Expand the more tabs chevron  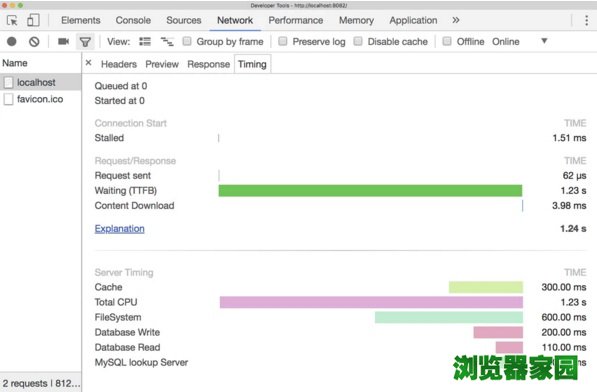click(x=456, y=20)
